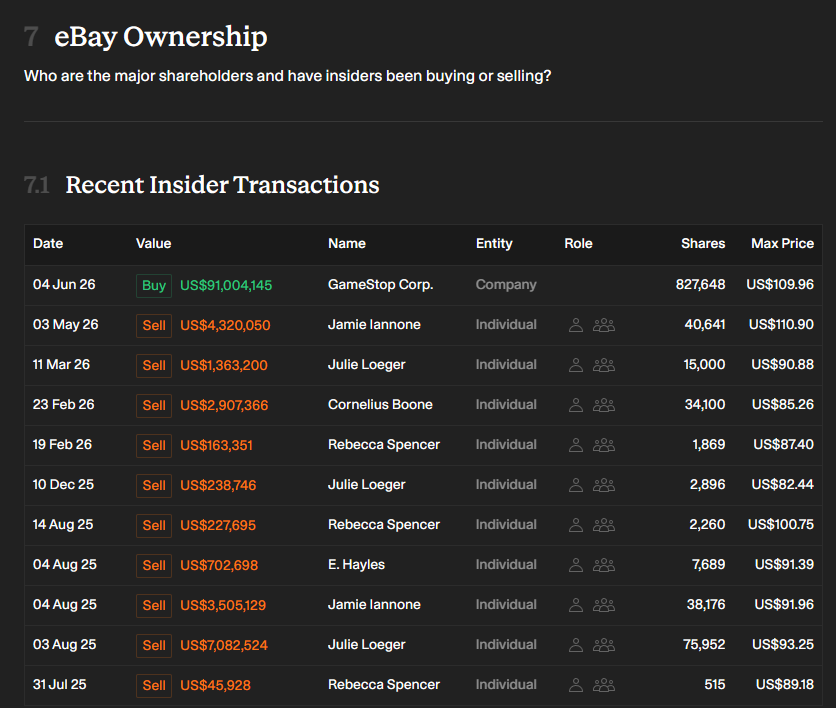Viewport: 836px width, 708px height.
Task: Click group role icon in Jamie Iannone 04 Aug 25 row
Action: (x=604, y=605)
